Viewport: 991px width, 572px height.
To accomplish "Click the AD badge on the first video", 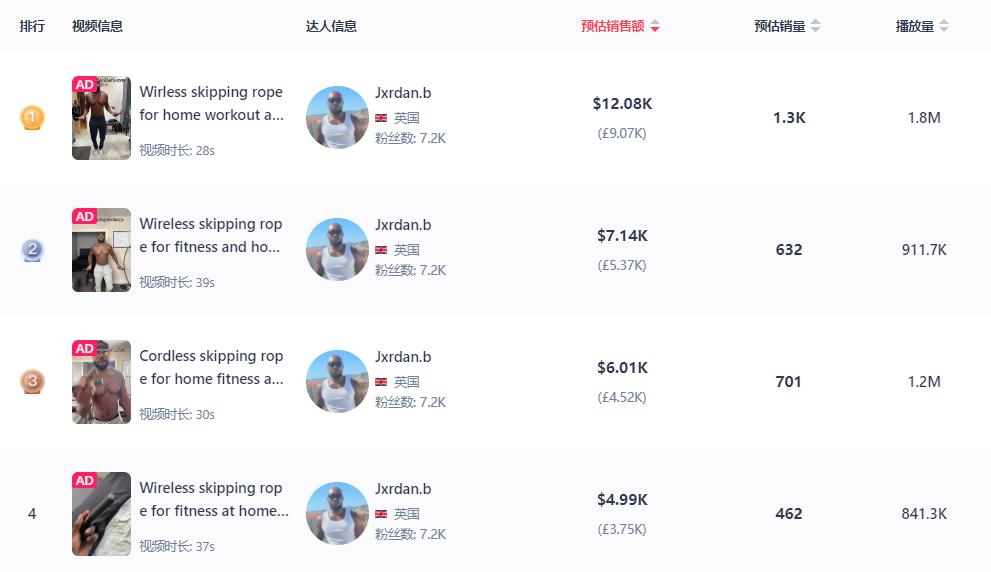I will [84, 85].
